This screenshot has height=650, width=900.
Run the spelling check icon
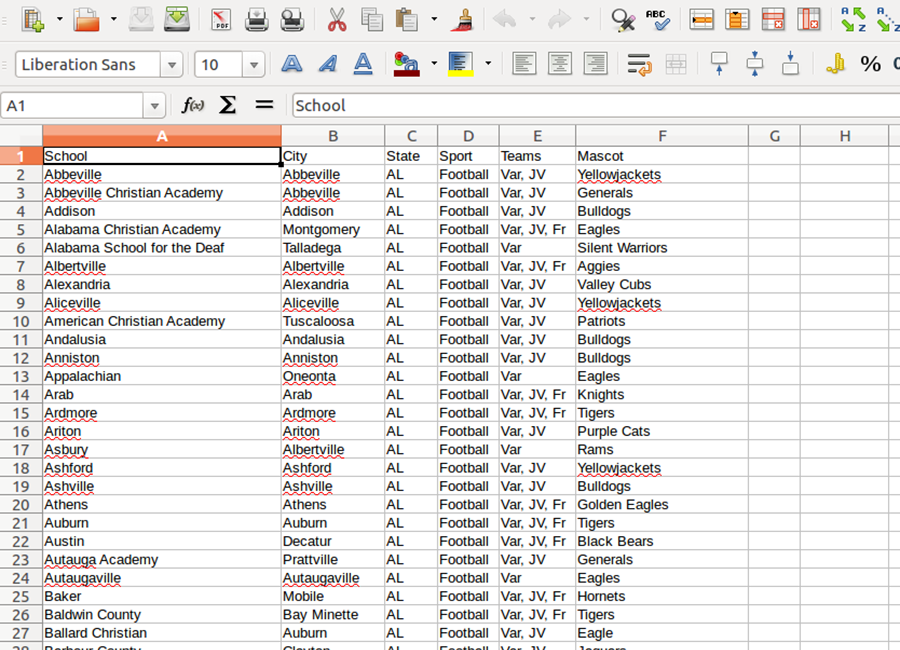656,19
